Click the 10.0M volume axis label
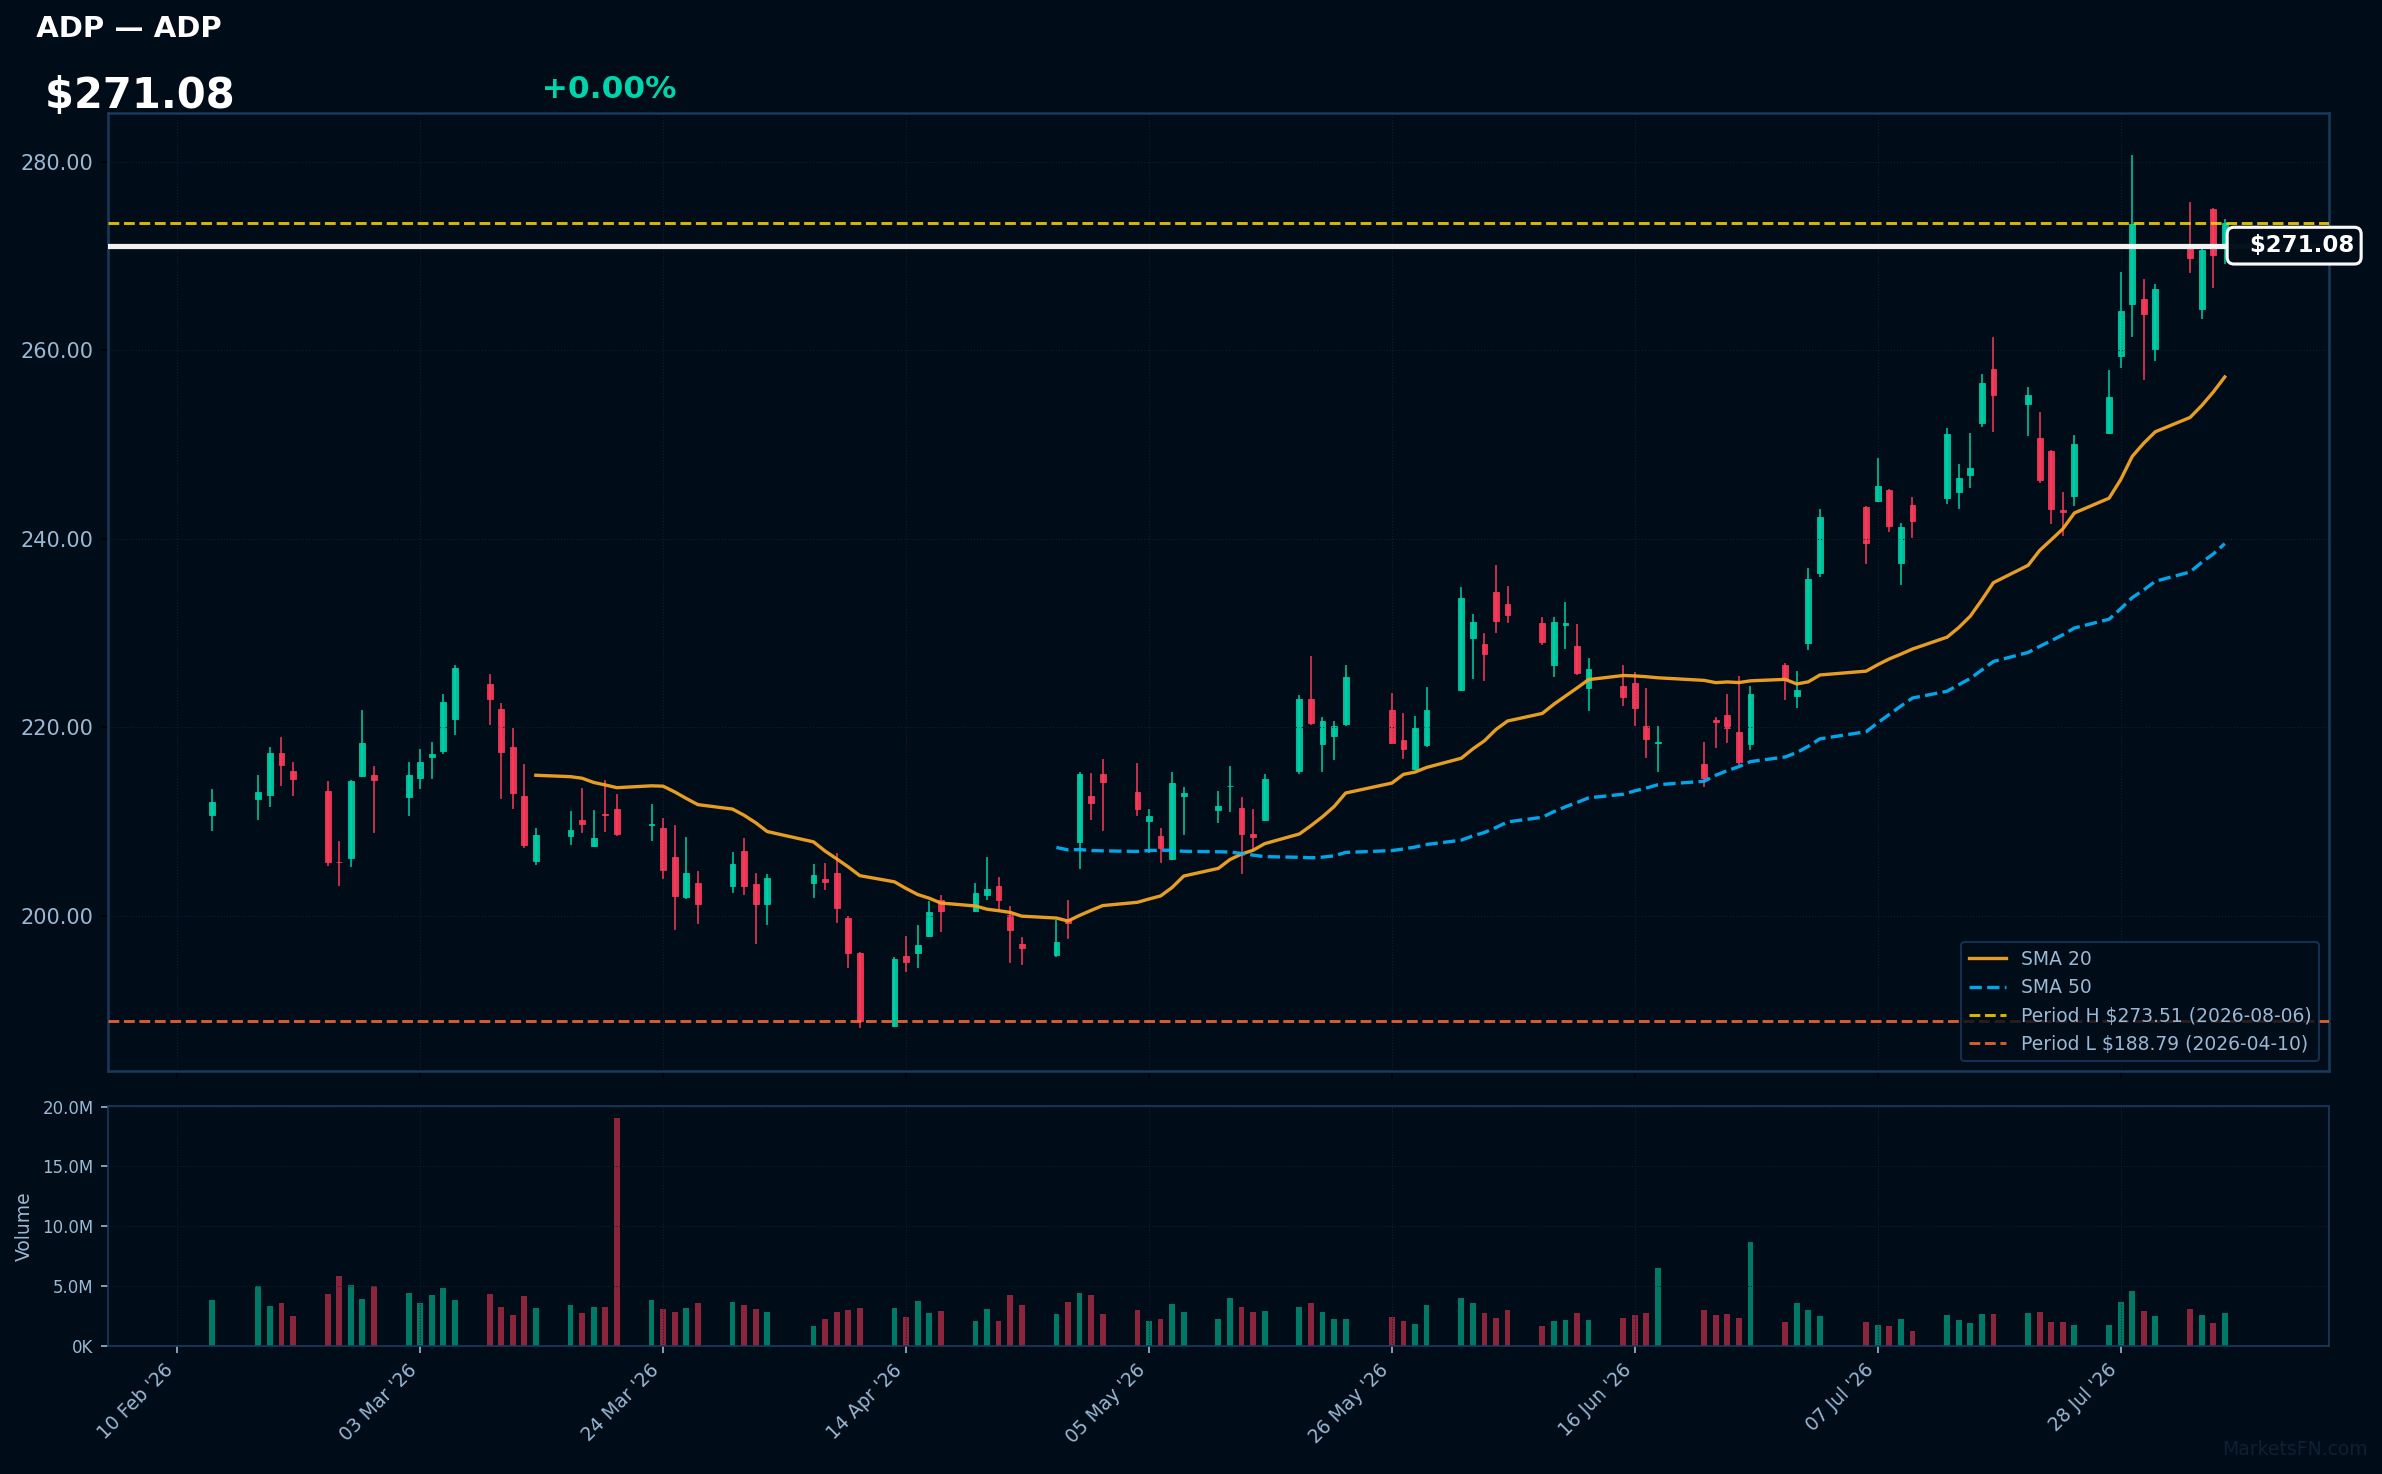Screen dimensions: 2382x1474 [68, 1227]
